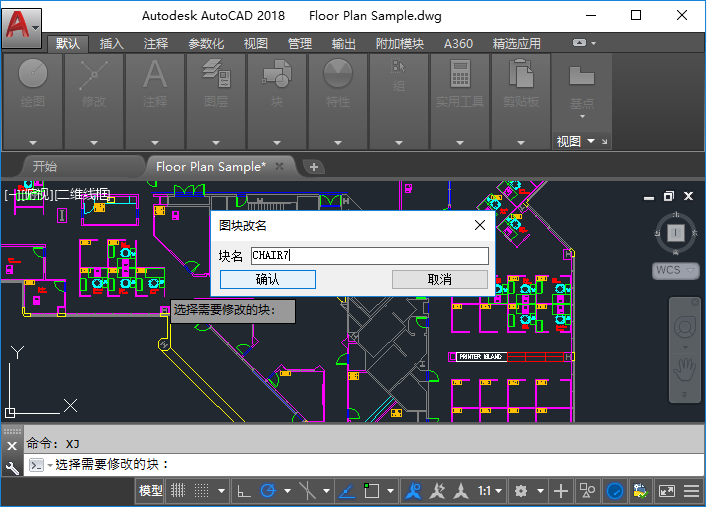Viewport: 707px width, 507px height.
Task: Switch to the 附加模块 ribbon tab
Action: pos(399,44)
